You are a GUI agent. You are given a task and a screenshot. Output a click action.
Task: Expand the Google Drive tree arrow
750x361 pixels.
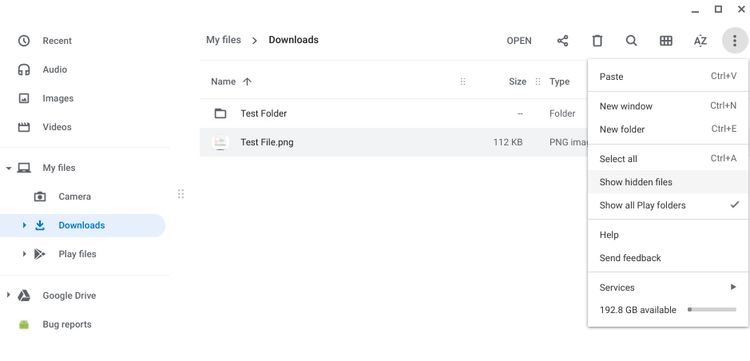click(x=8, y=295)
